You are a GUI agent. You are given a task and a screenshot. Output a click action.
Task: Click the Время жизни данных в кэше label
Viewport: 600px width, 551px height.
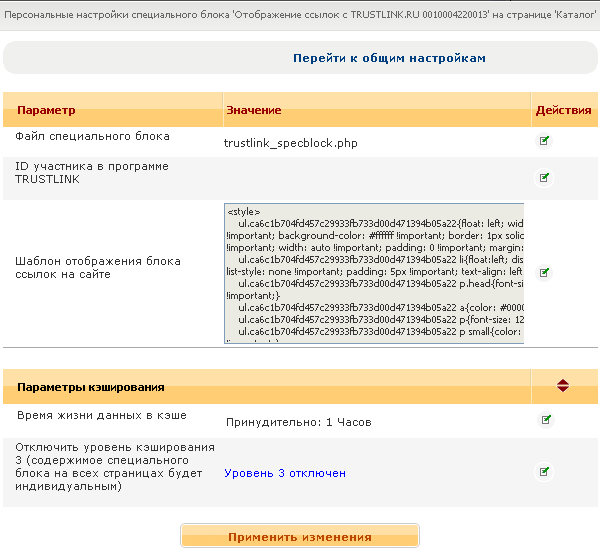click(x=101, y=414)
